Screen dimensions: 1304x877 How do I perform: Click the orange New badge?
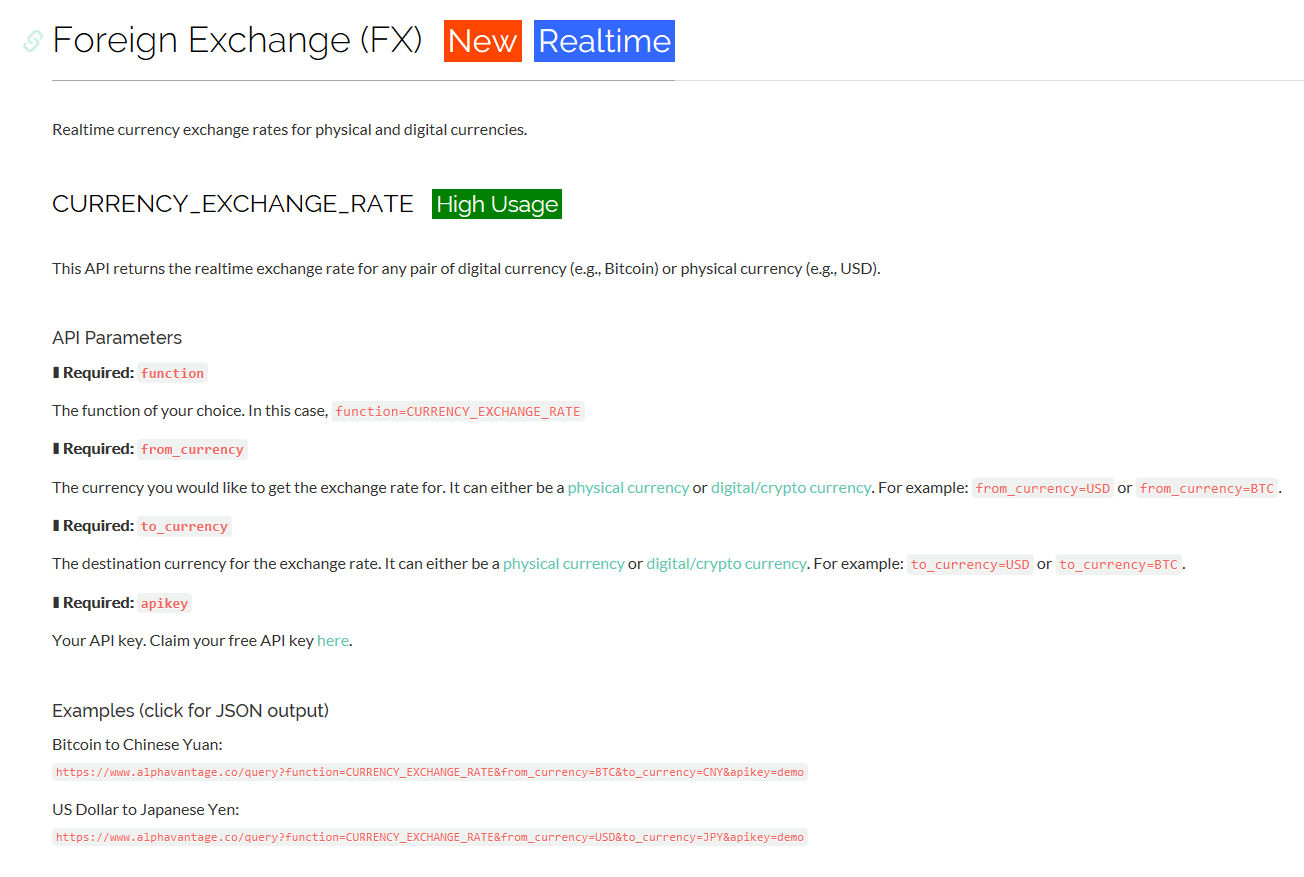[x=483, y=41]
